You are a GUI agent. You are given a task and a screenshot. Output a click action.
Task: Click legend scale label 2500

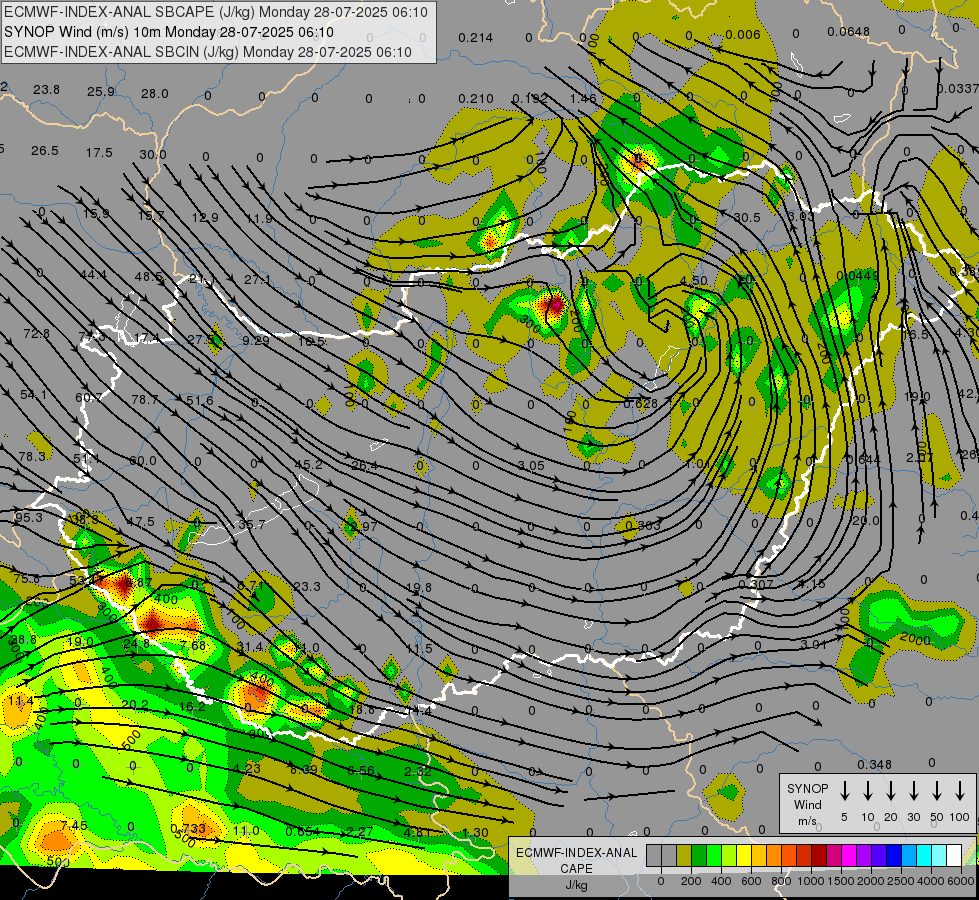[x=901, y=881]
